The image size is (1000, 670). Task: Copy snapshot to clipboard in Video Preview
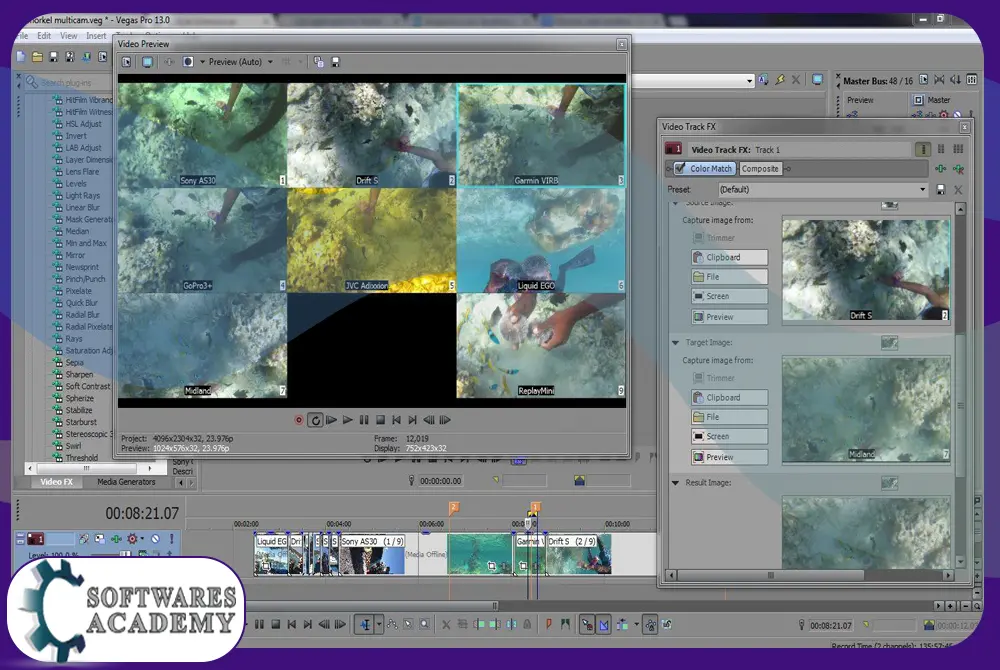[x=318, y=62]
